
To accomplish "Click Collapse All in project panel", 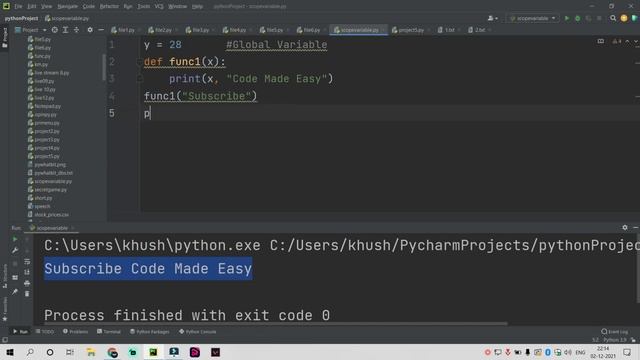I will (x=76, y=30).
